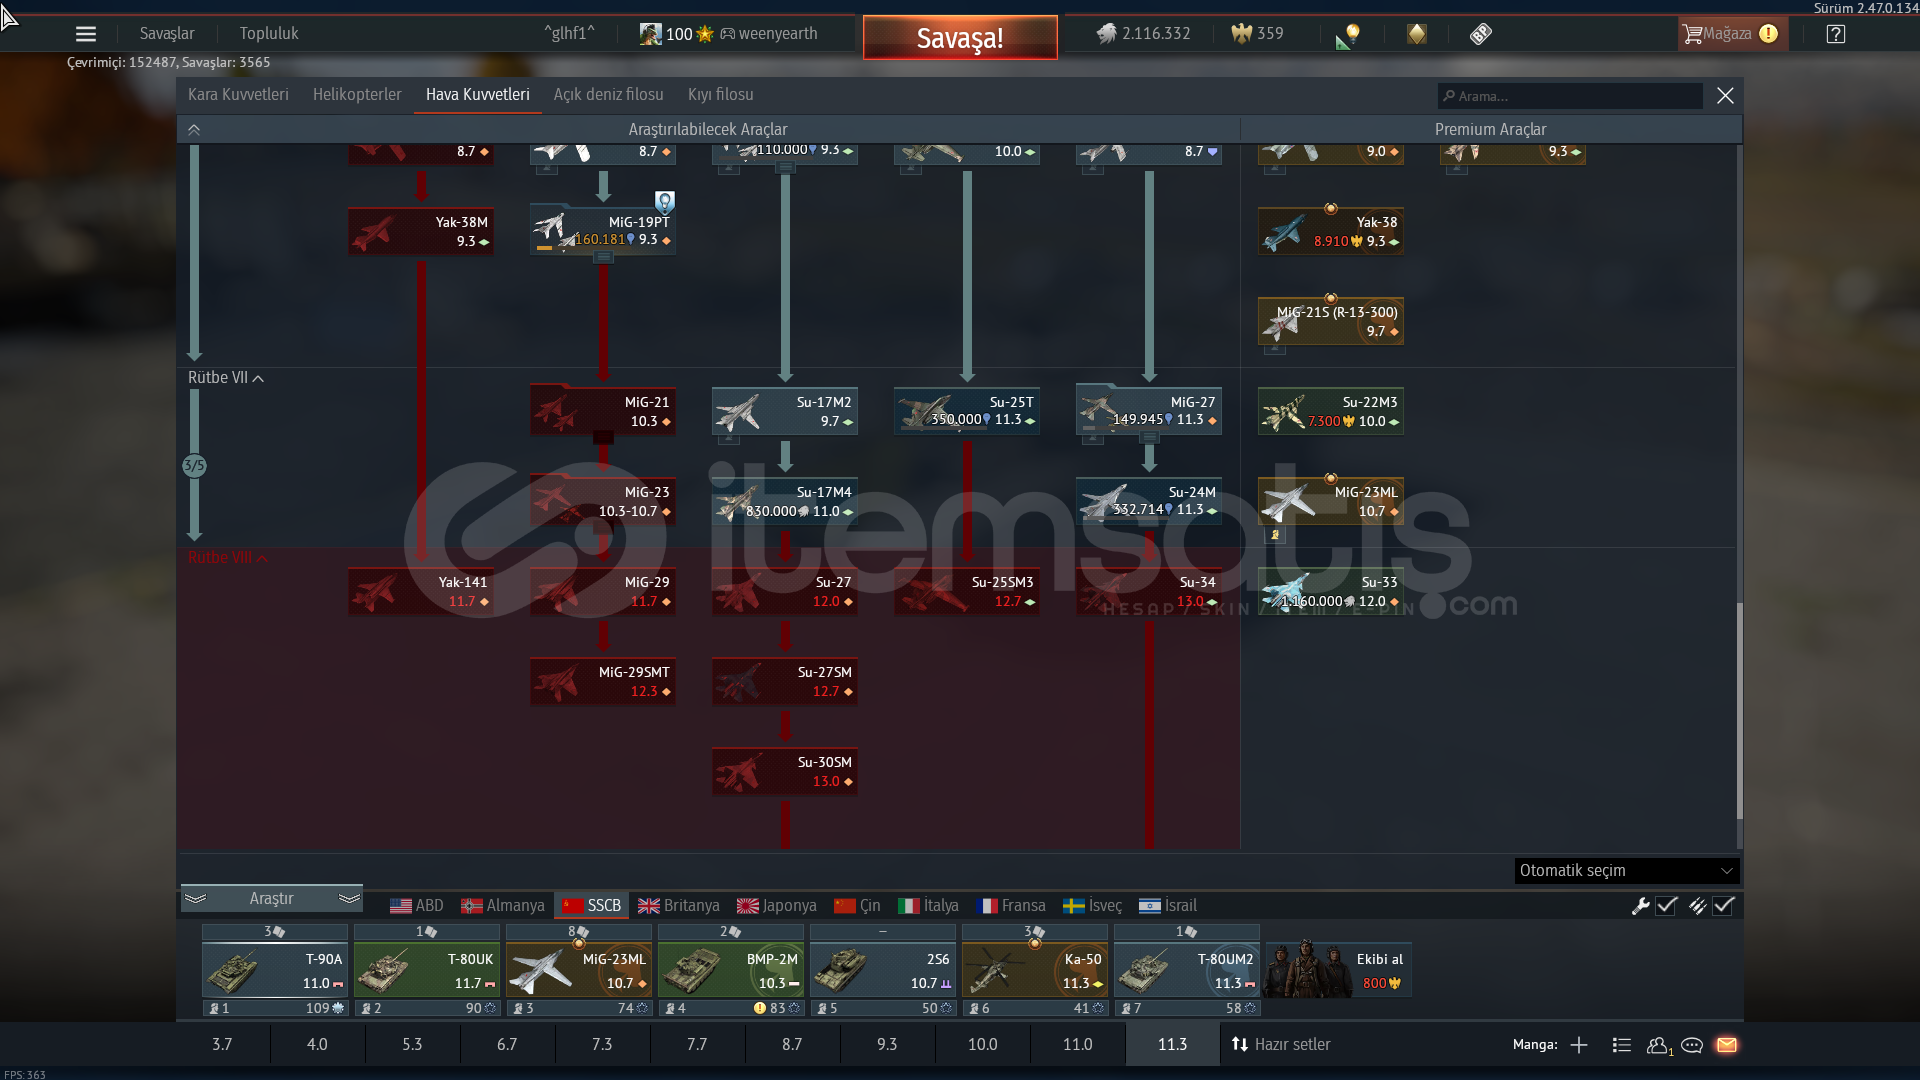Image resolution: width=1920 pixels, height=1080 pixels.
Task: Select the Su-22M3 premium card
Action: point(1331,411)
